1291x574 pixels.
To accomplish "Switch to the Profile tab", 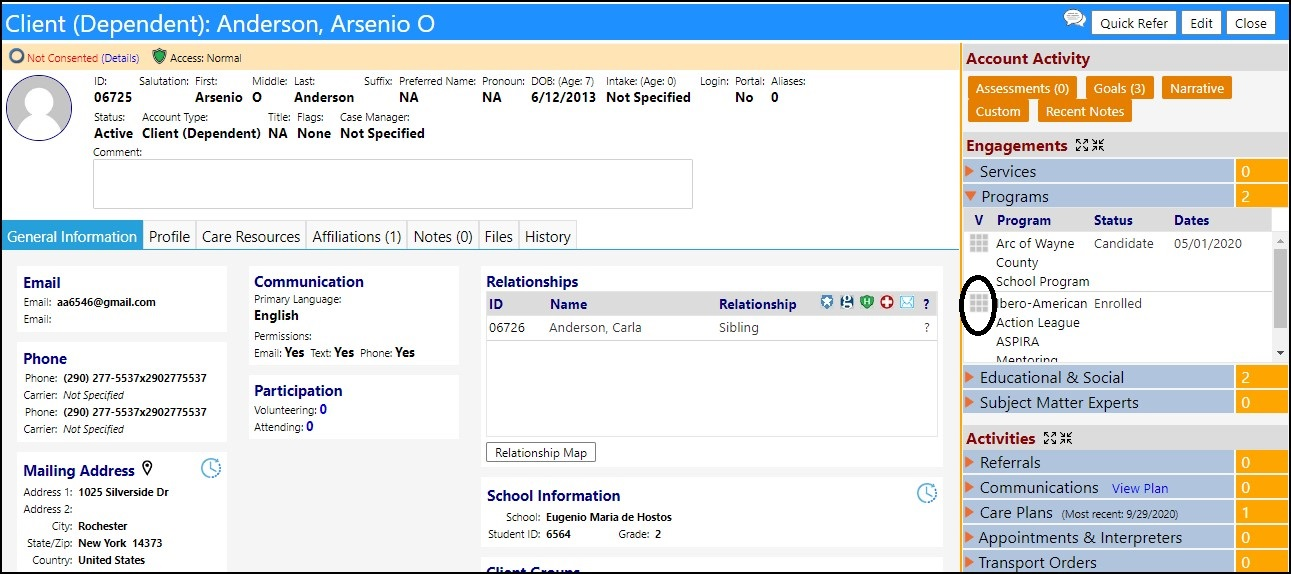I will pyautogui.click(x=169, y=236).
